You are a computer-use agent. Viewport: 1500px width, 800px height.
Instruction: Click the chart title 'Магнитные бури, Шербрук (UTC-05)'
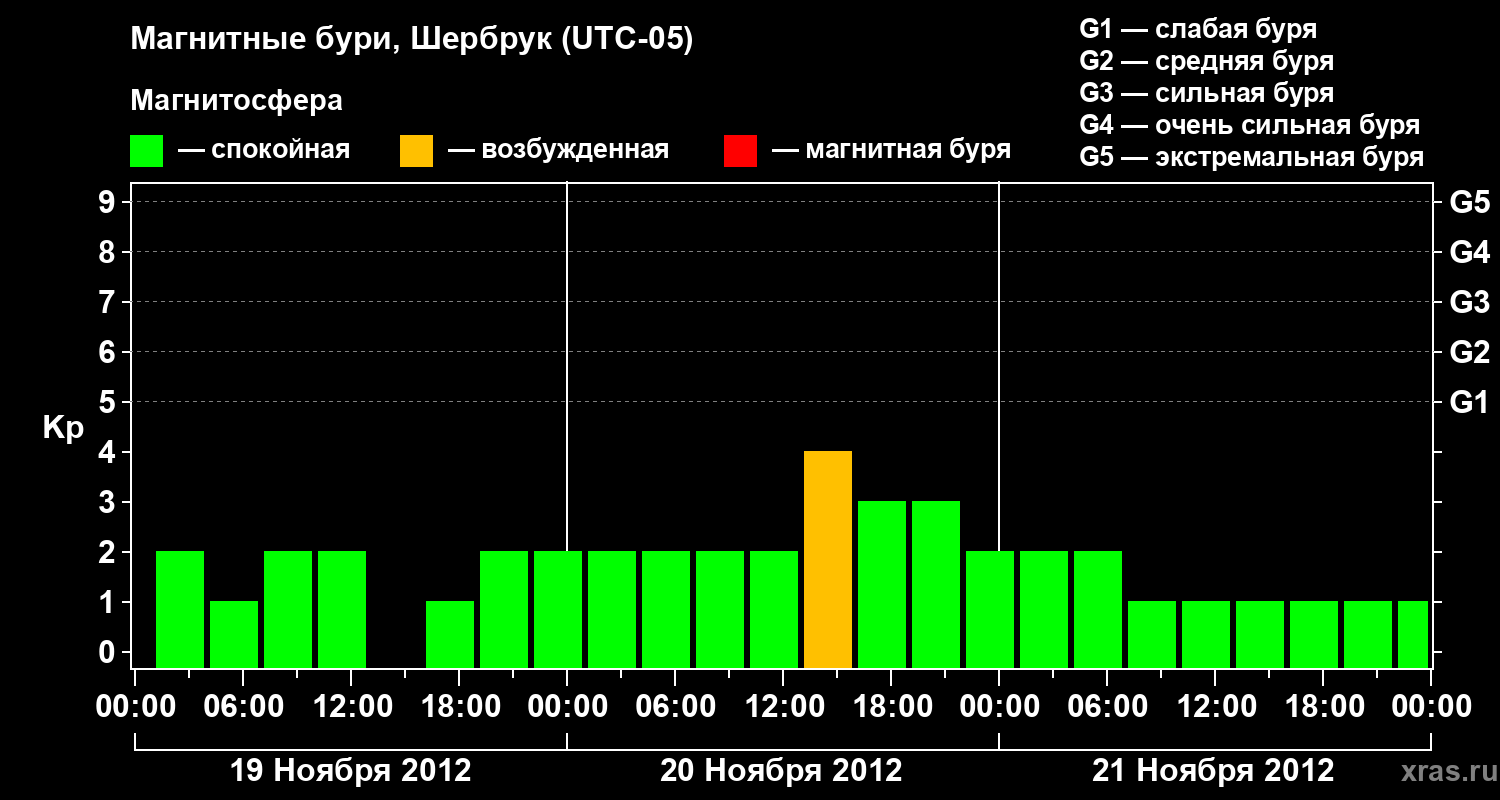(411, 40)
